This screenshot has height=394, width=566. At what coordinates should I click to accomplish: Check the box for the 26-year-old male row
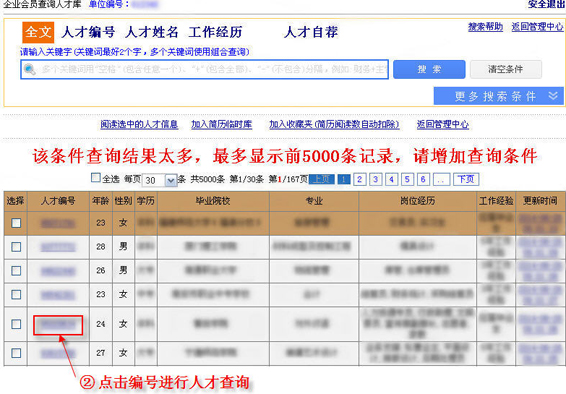pyautogui.click(x=16, y=271)
